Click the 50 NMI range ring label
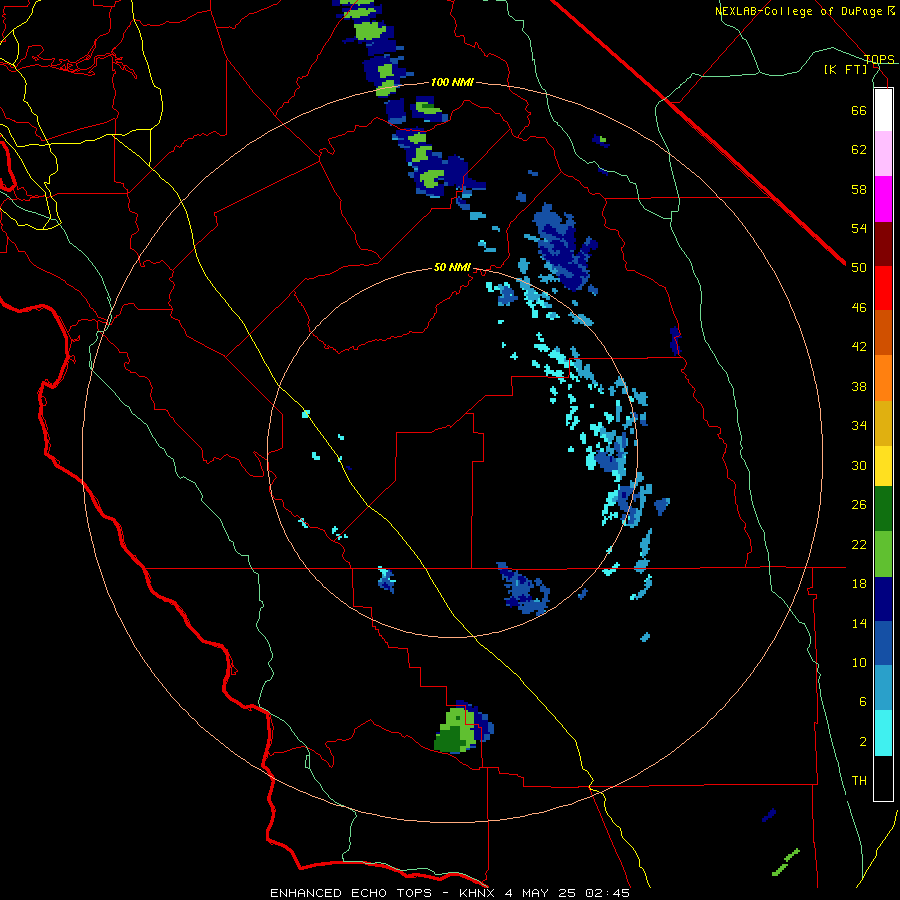 (452, 267)
